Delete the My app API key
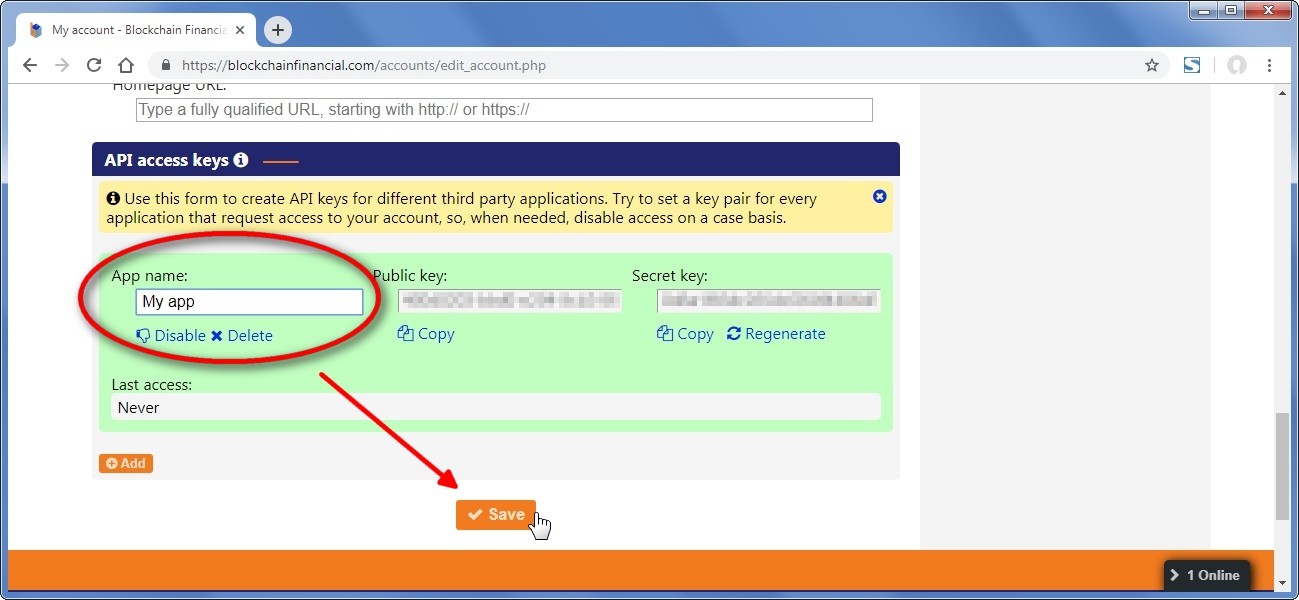 241,336
